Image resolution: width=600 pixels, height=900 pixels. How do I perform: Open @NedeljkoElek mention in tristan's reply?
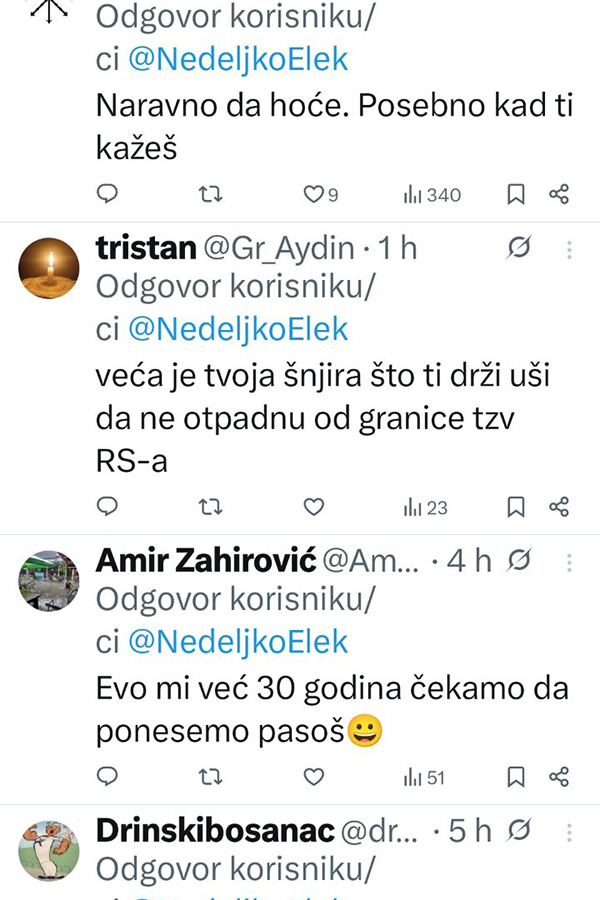pos(238,328)
